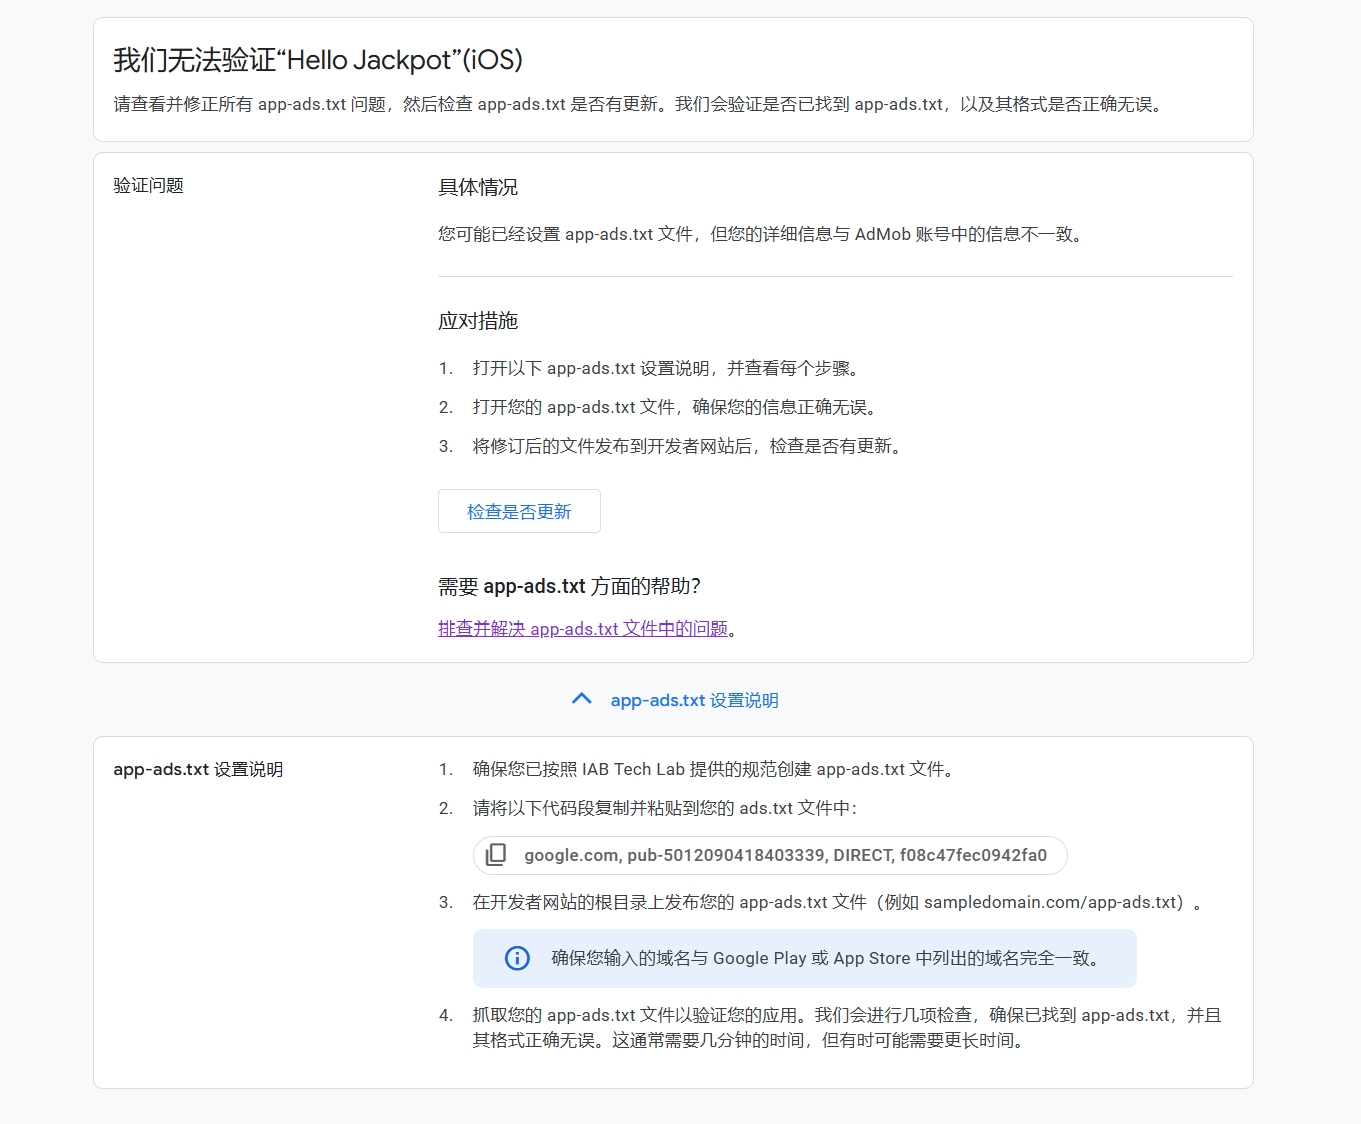Image resolution: width=1361 pixels, height=1124 pixels.
Task: Click the info icon in the blue domain notice
Action: [x=517, y=958]
